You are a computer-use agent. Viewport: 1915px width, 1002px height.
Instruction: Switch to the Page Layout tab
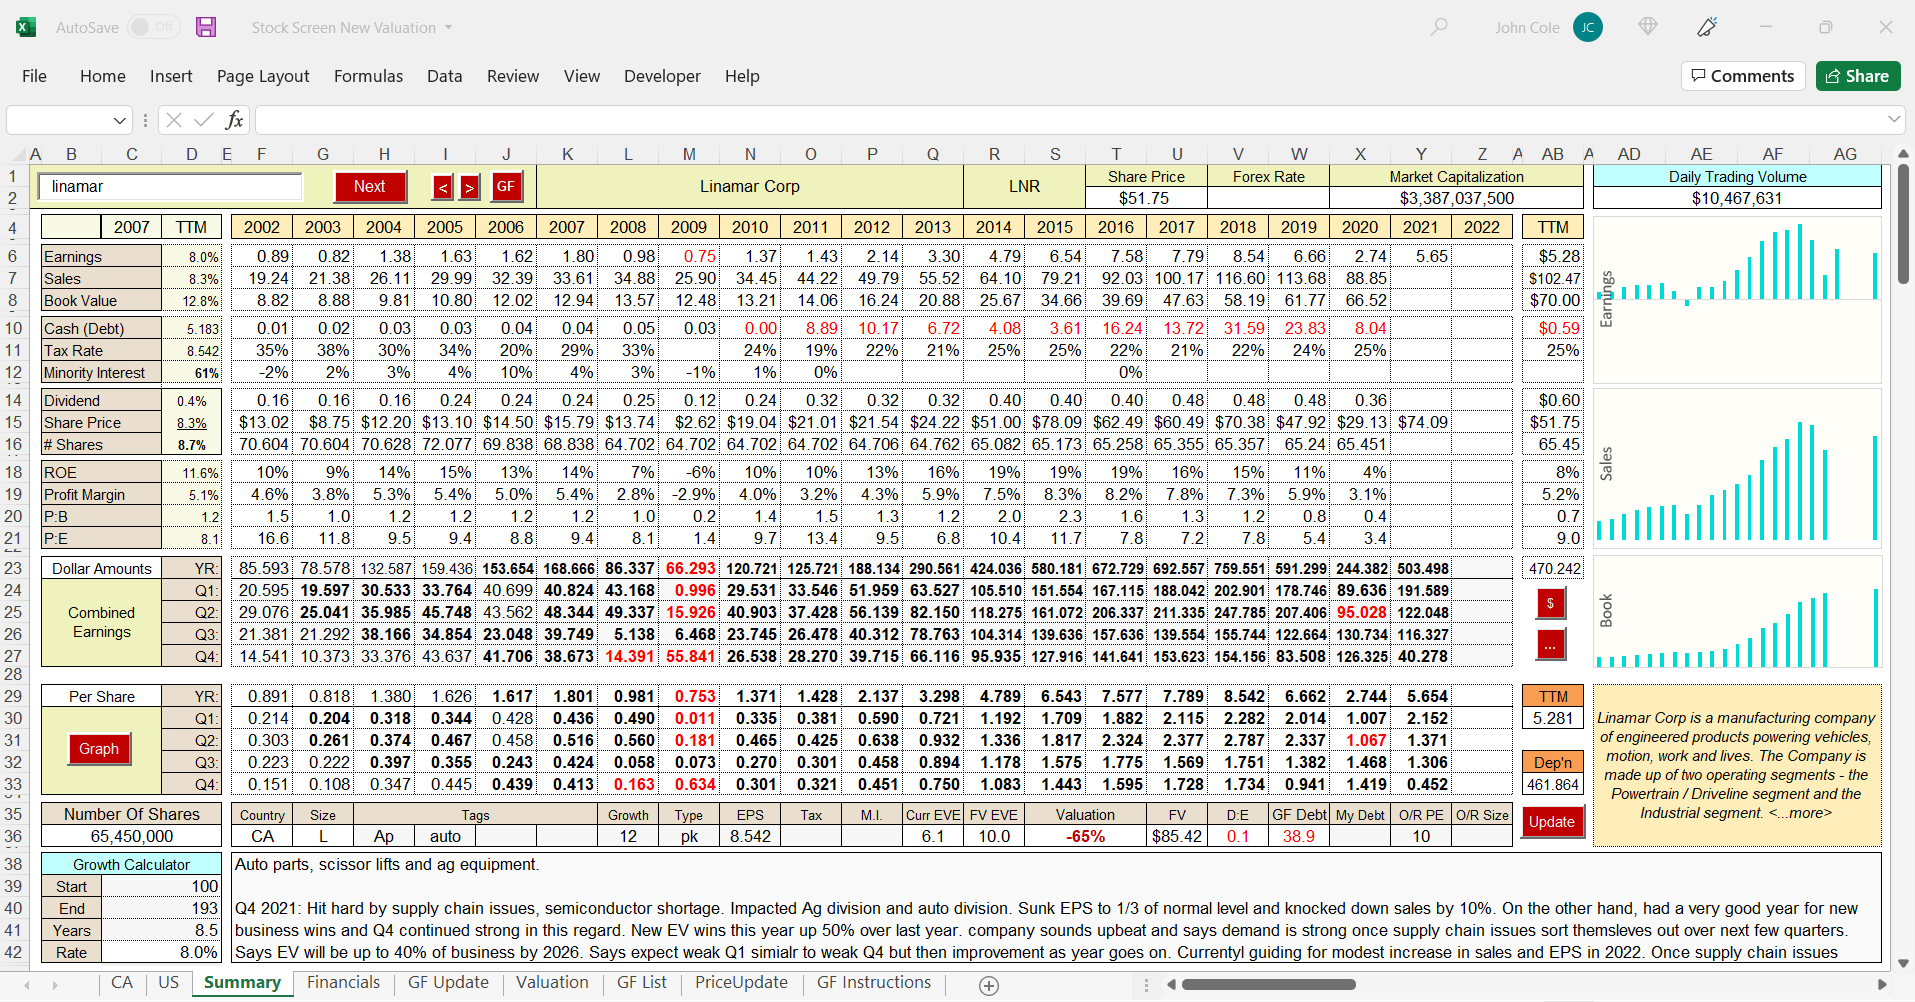click(x=263, y=76)
